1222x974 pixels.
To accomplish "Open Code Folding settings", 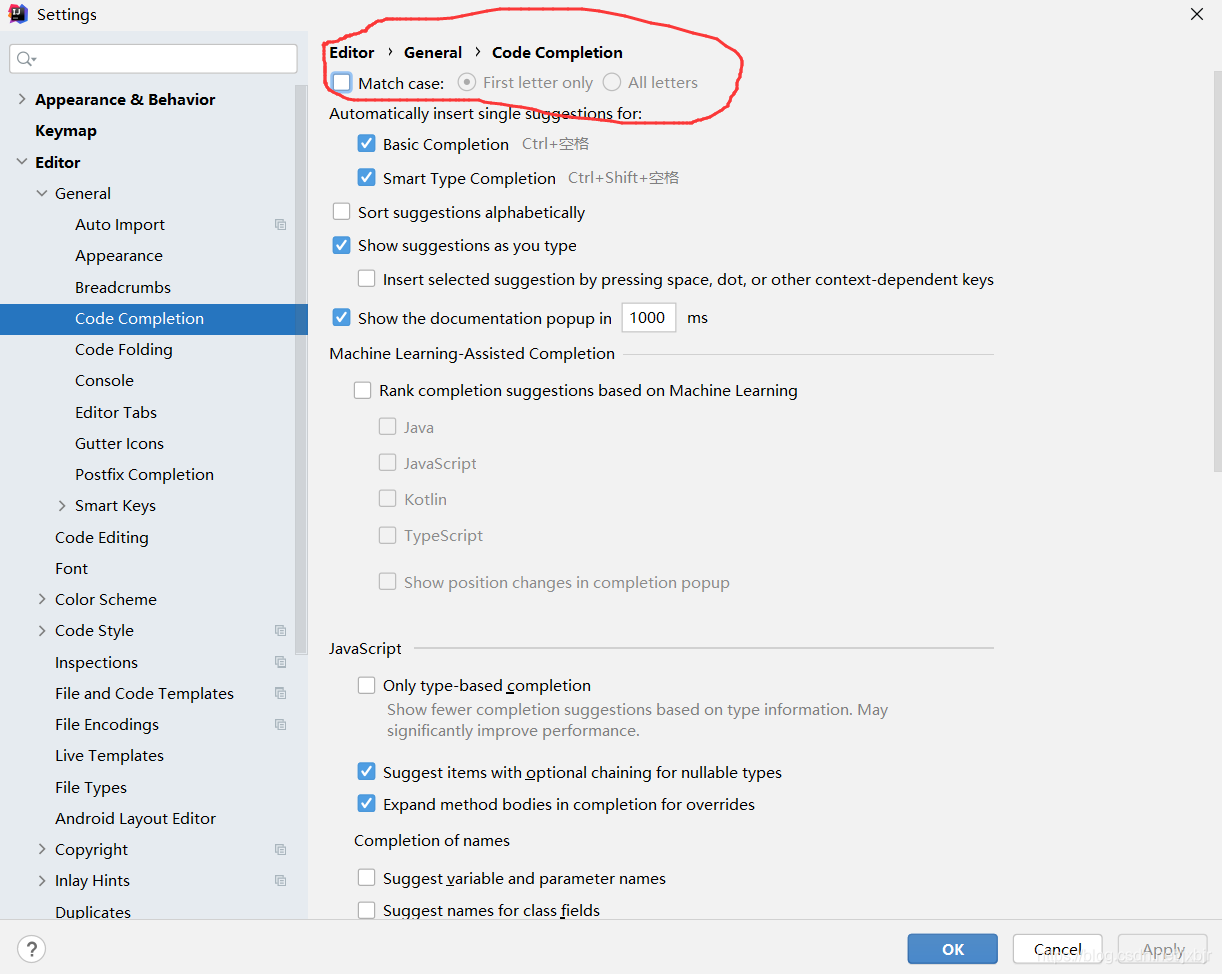I will (124, 350).
